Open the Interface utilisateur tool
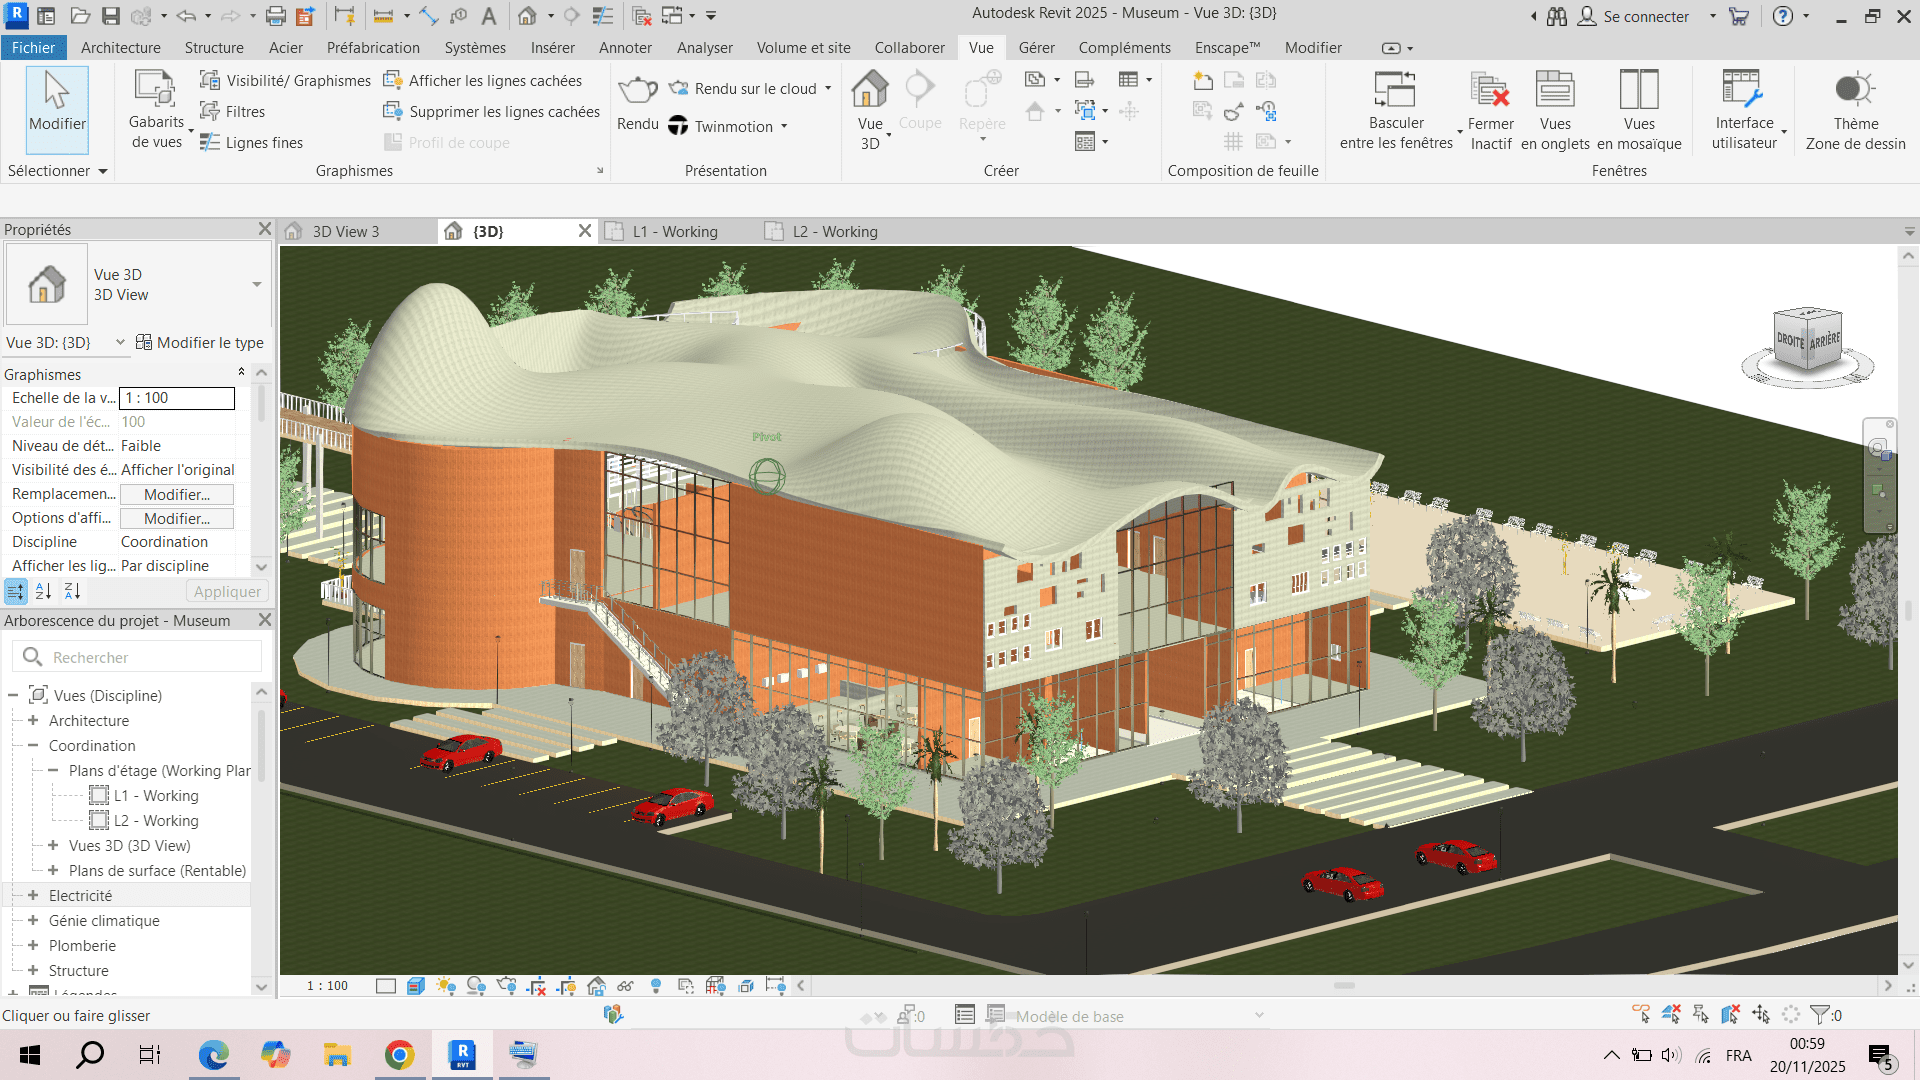The height and width of the screenshot is (1080, 1920). 1743,90
